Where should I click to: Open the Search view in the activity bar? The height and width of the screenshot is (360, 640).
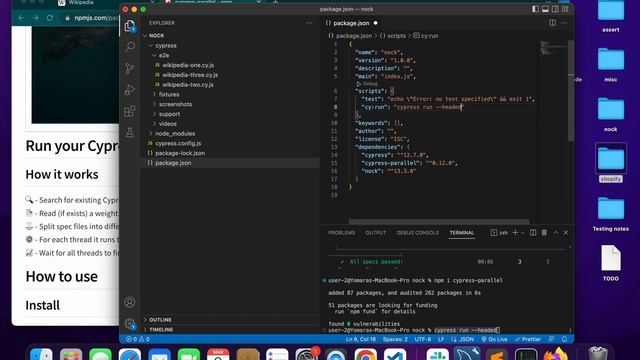point(130,46)
